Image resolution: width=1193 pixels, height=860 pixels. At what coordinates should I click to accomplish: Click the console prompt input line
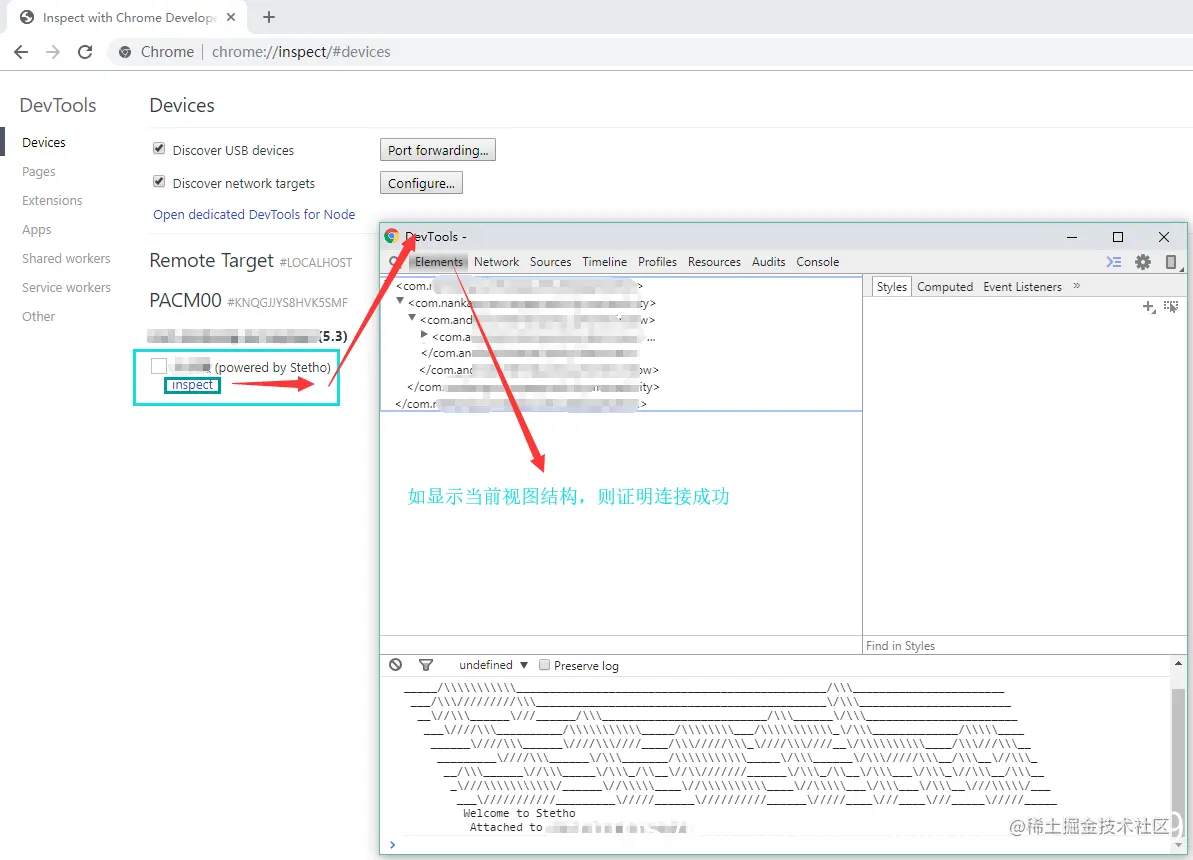[x=778, y=844]
